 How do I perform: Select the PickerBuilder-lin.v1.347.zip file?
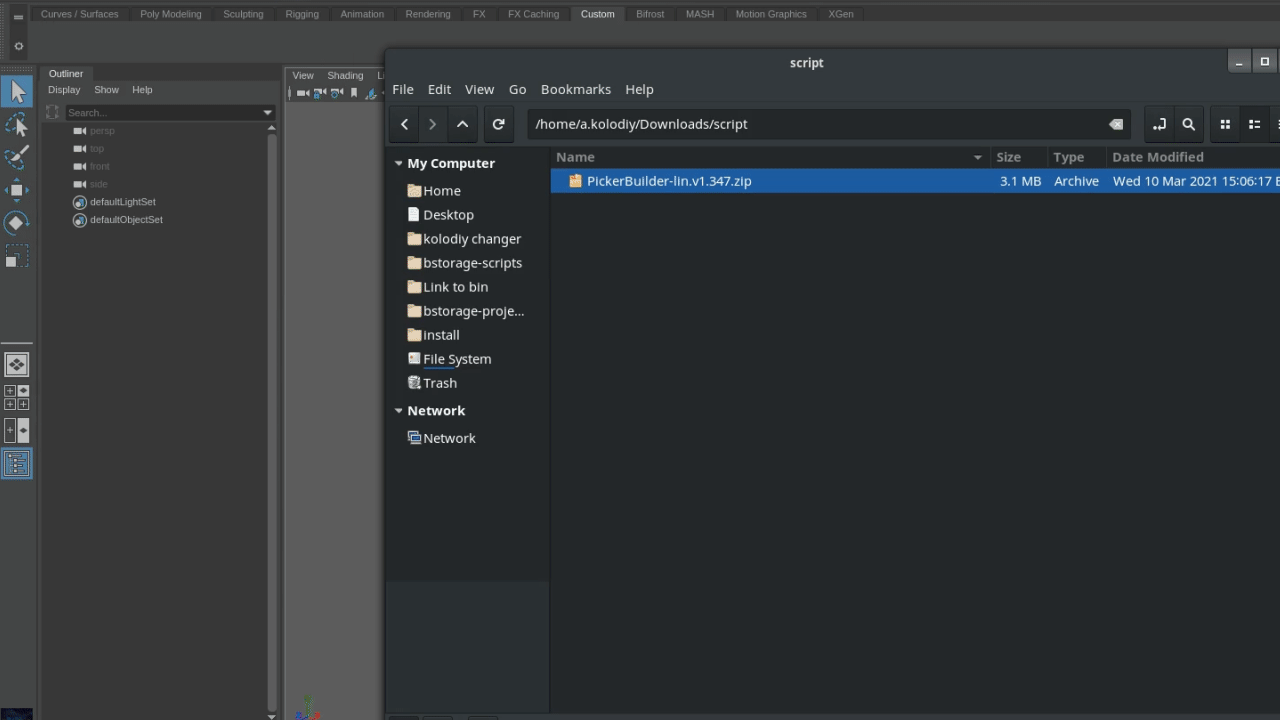668,181
